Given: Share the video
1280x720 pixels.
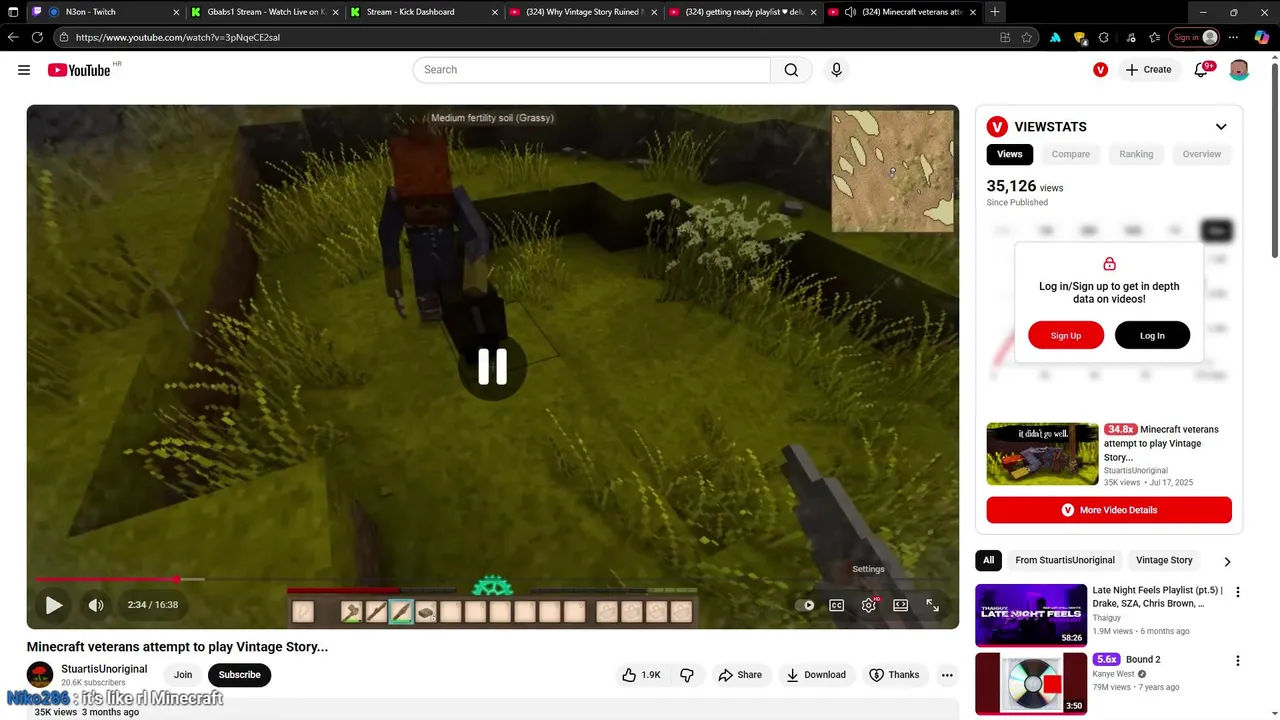Looking at the screenshot, I should [x=740, y=675].
